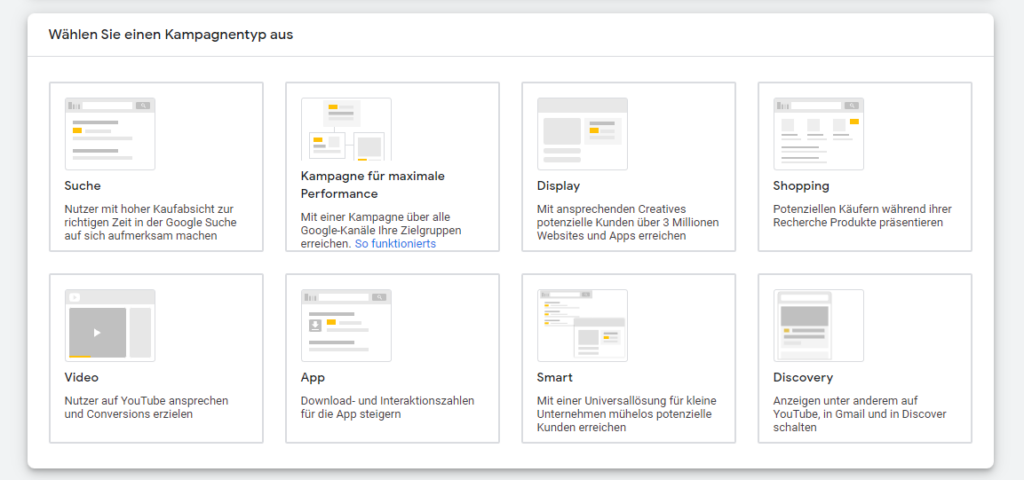The width and height of the screenshot is (1024, 480).
Task: Click description 'Mit ansprechenden Creatives potenzielle Kunden'
Action: (628, 222)
